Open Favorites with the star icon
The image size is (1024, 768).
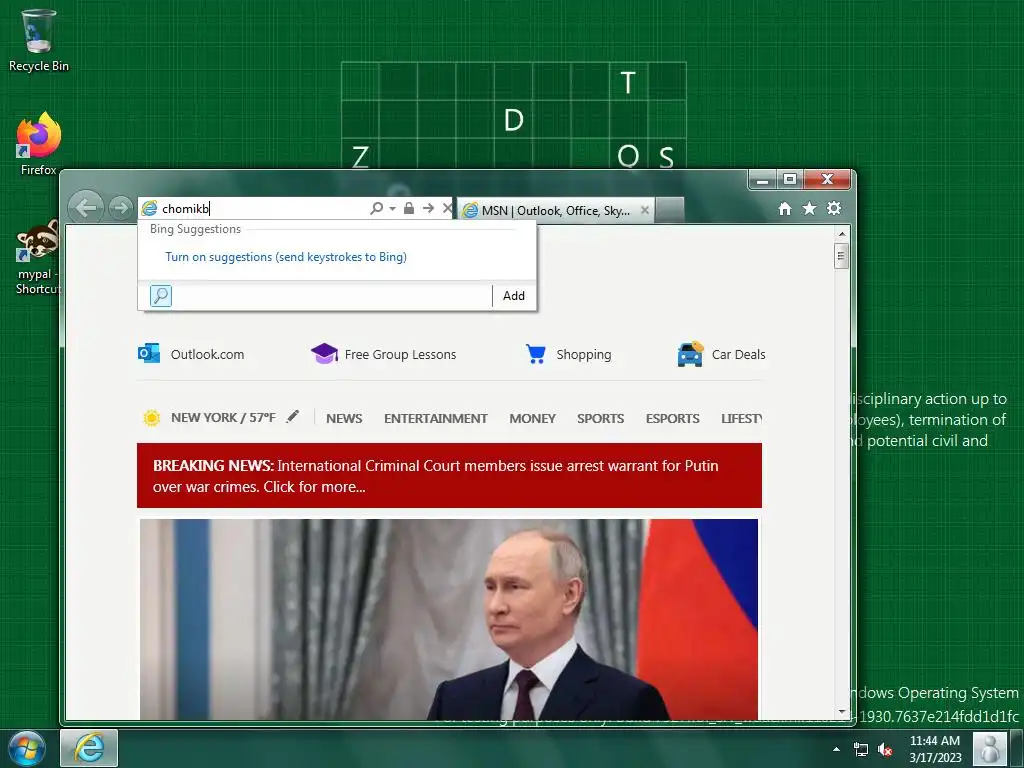809,208
